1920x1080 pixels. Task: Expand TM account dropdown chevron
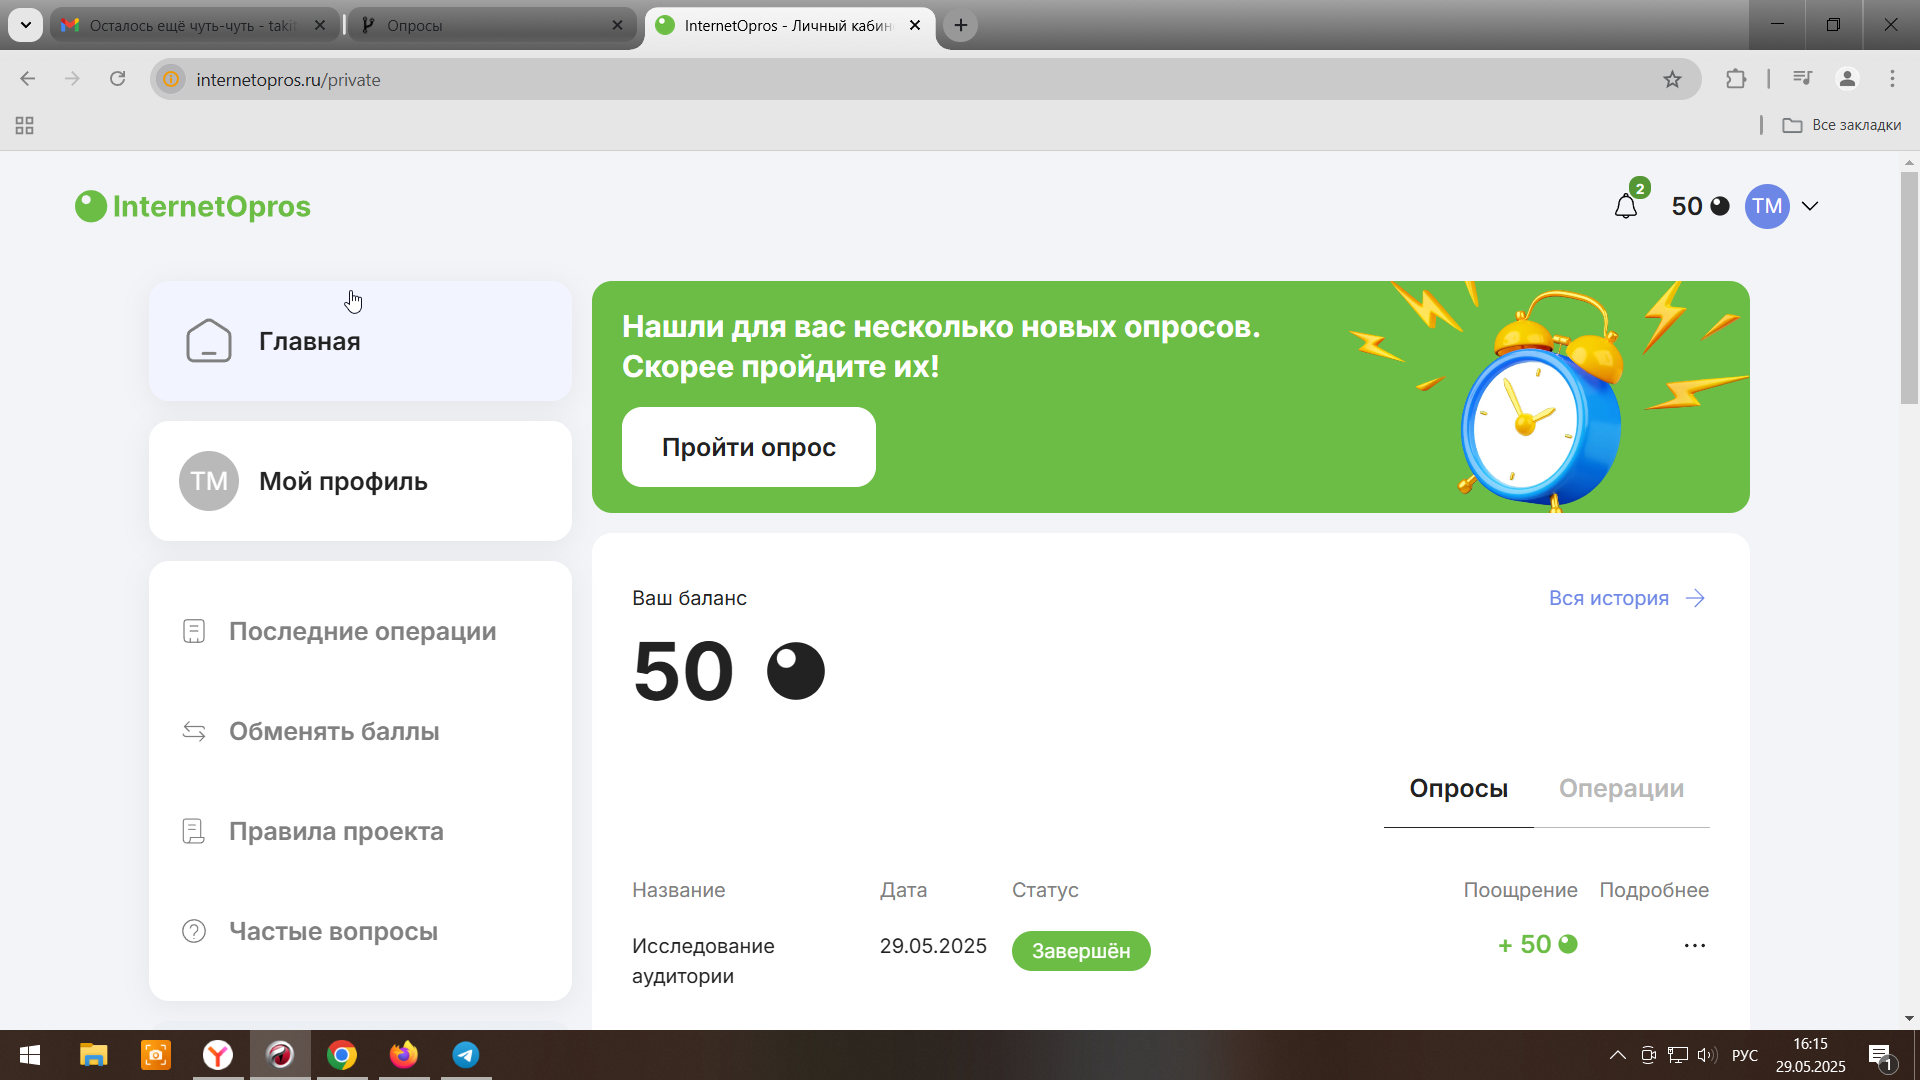tap(1810, 206)
